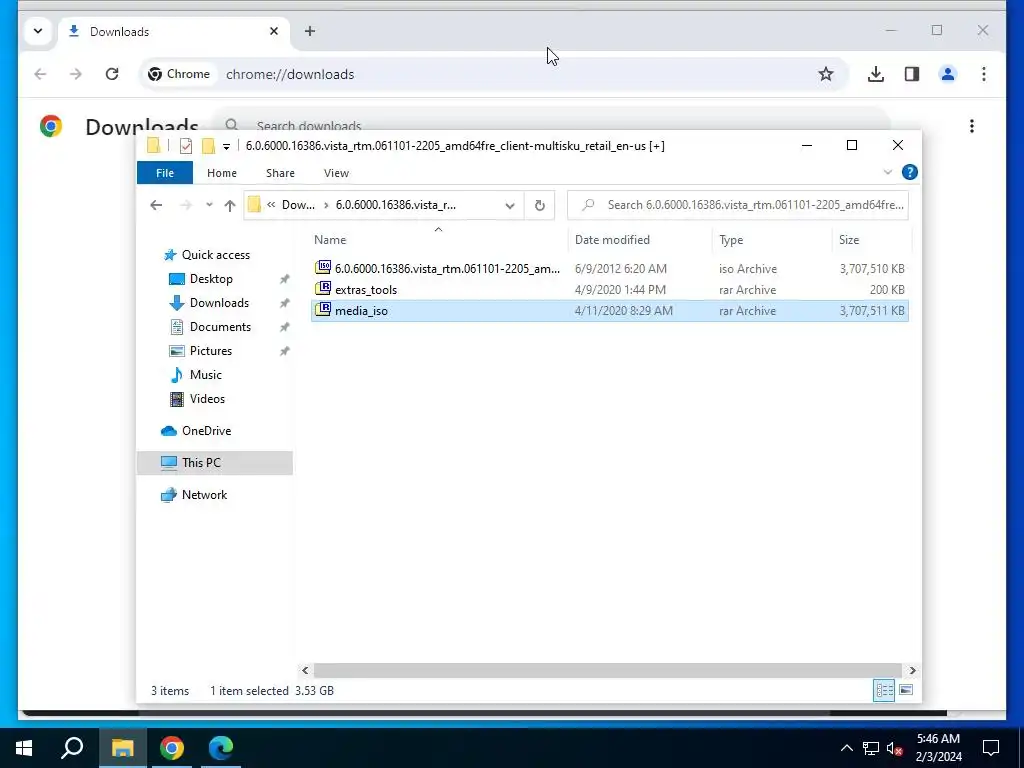Sort by Size column

(x=871, y=240)
